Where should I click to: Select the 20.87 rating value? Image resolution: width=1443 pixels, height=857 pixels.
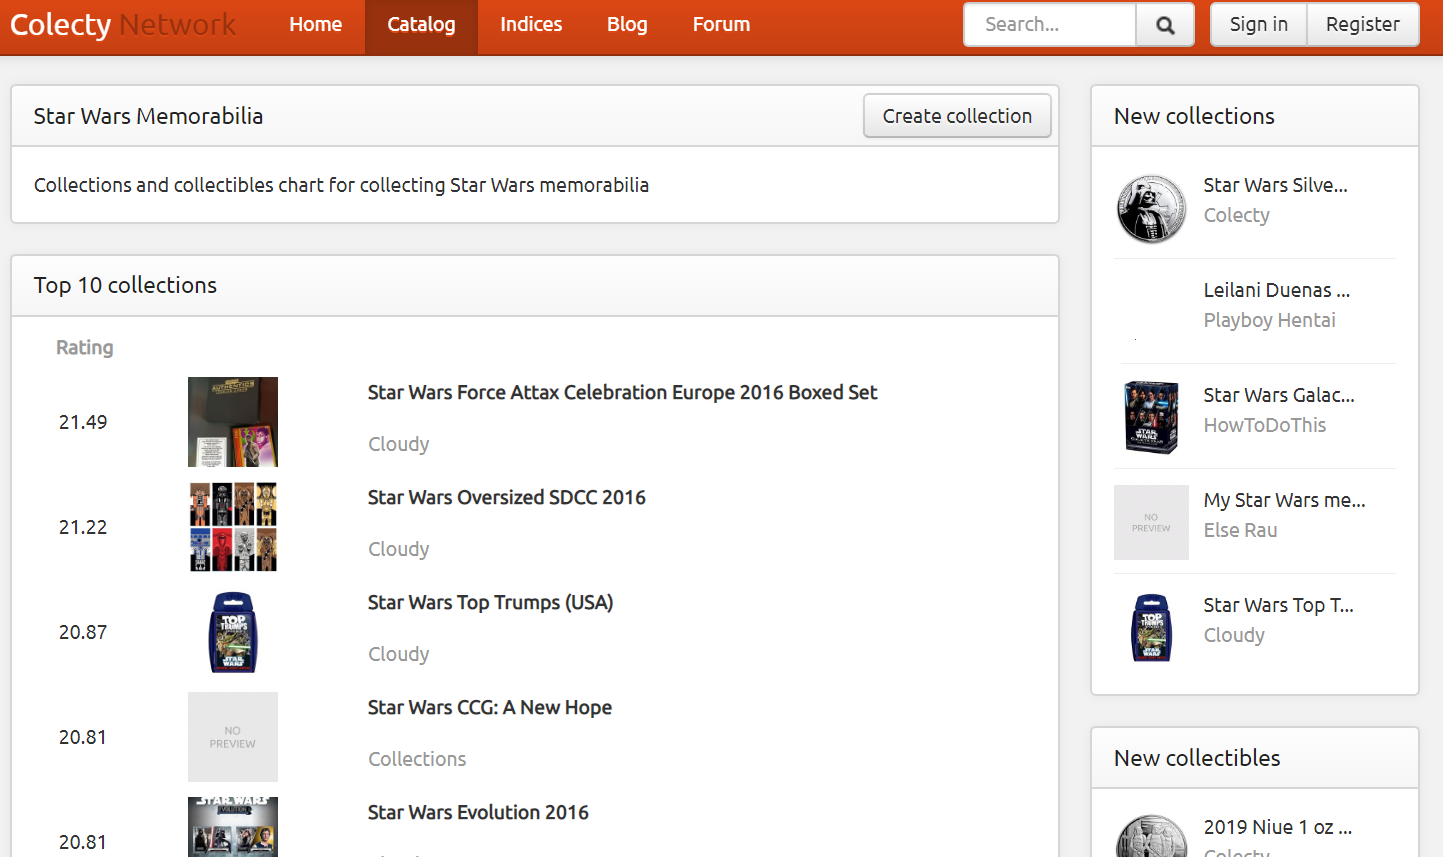[x=82, y=632]
